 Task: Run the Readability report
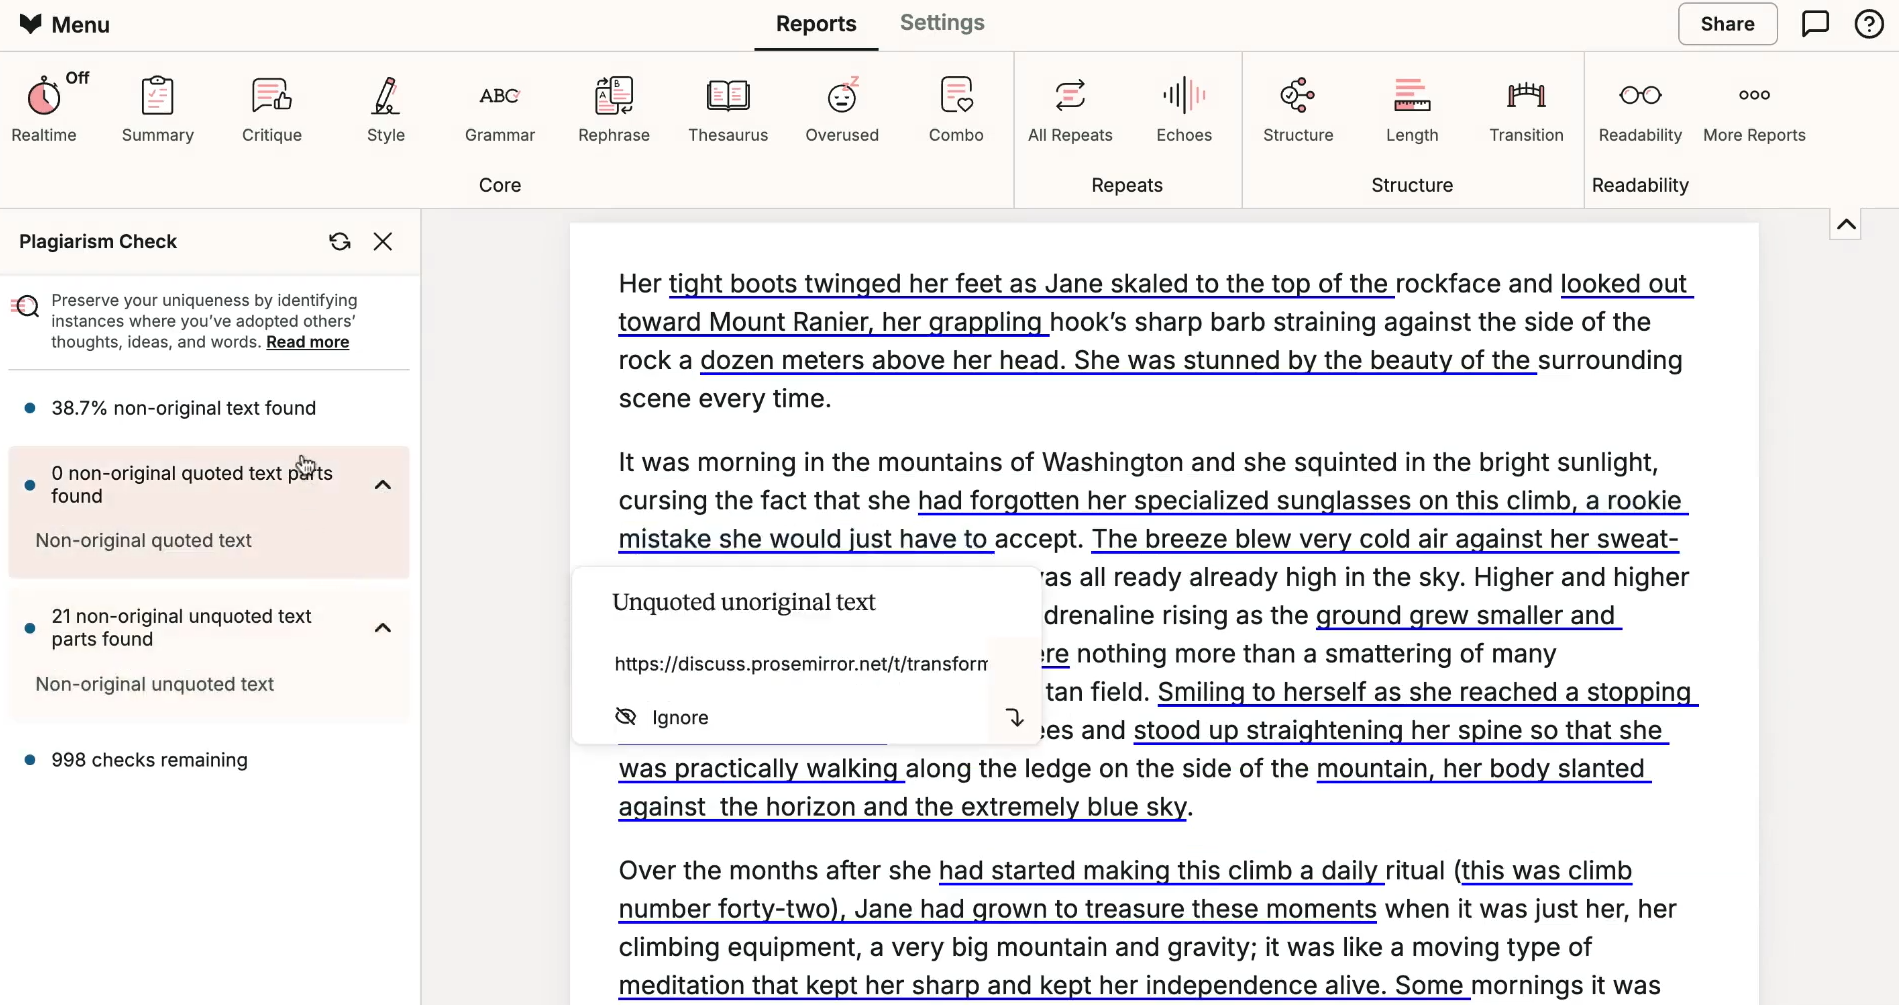[1640, 110]
